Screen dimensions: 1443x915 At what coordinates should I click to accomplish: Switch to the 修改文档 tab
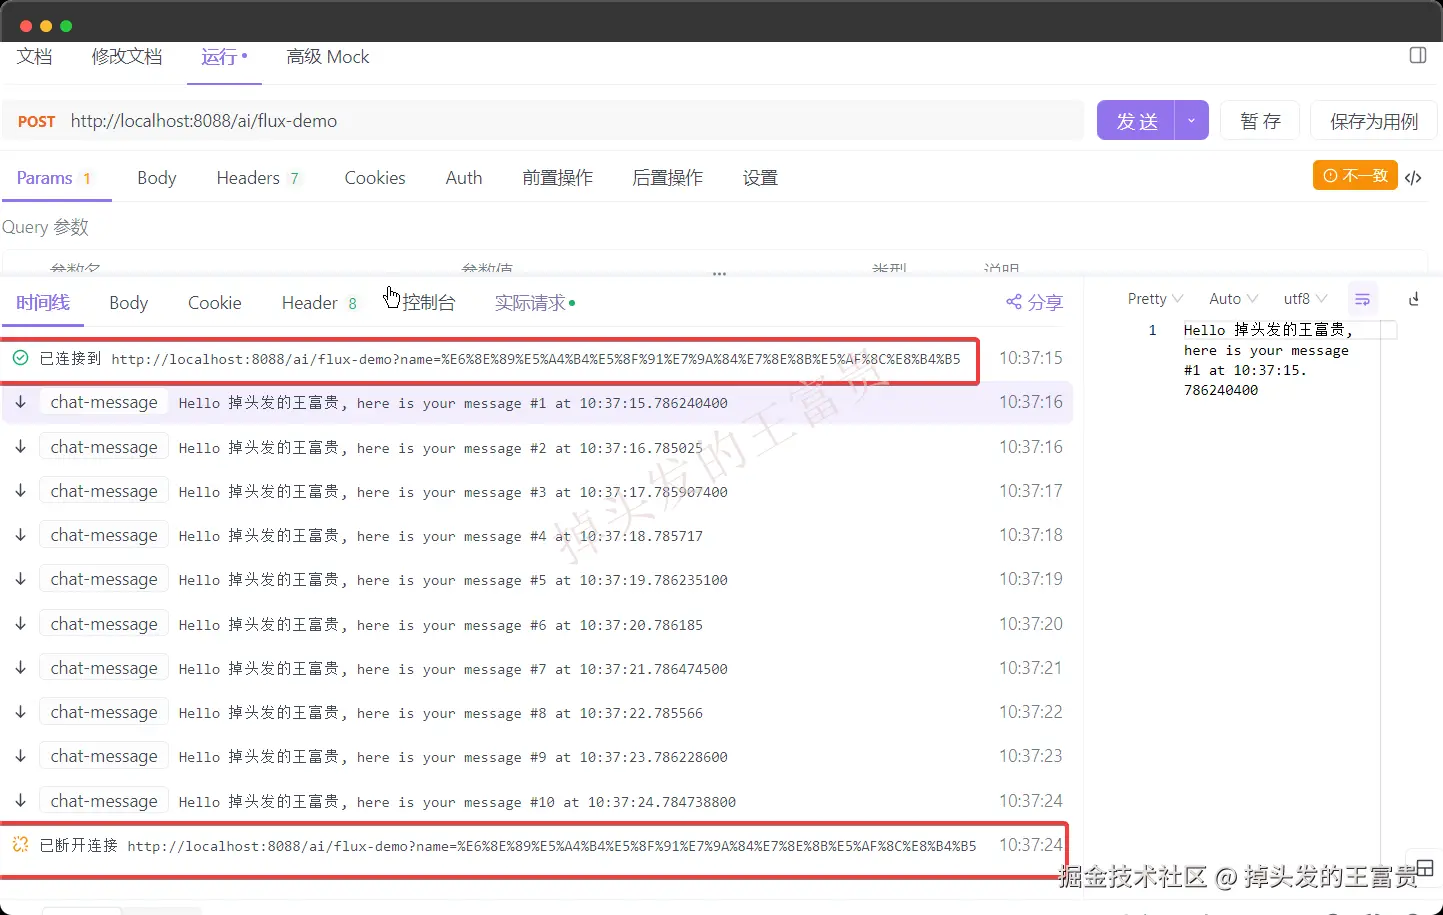click(127, 57)
